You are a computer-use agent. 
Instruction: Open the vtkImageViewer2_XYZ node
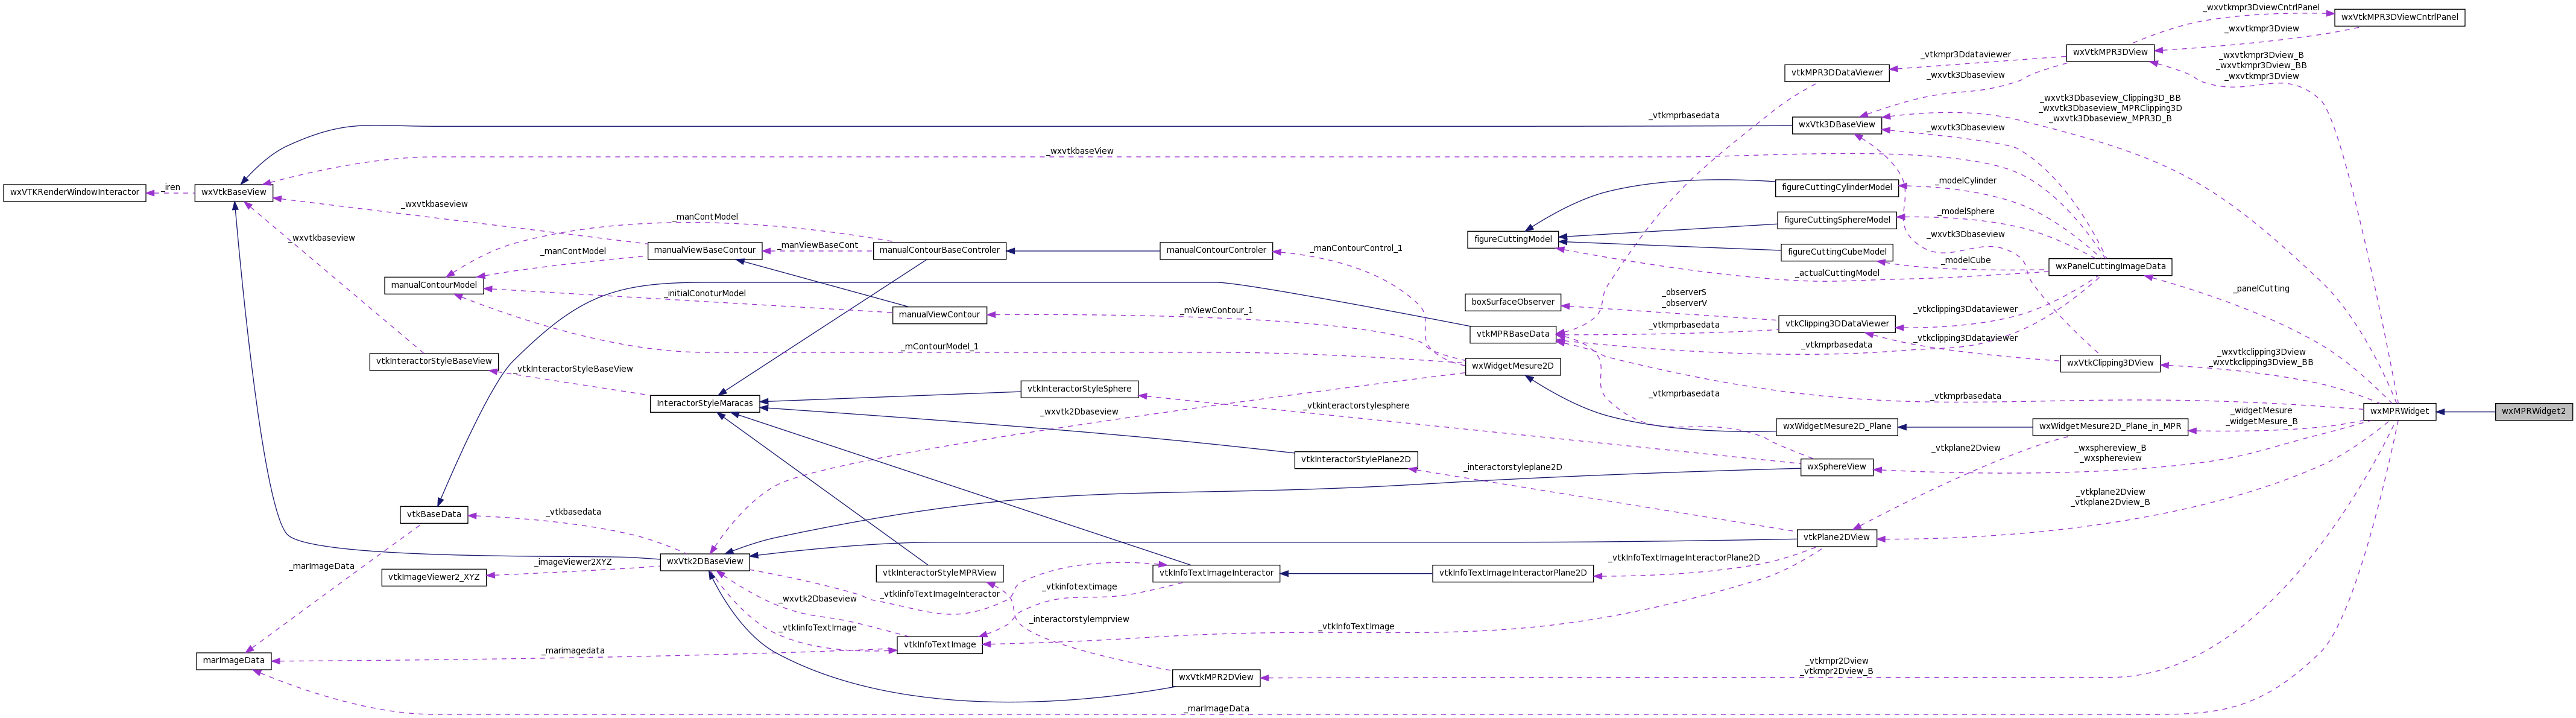[434, 578]
